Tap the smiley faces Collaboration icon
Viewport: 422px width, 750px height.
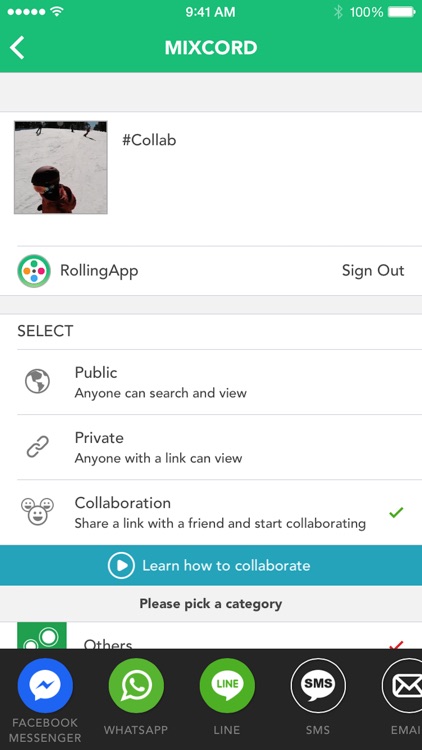coord(37,511)
